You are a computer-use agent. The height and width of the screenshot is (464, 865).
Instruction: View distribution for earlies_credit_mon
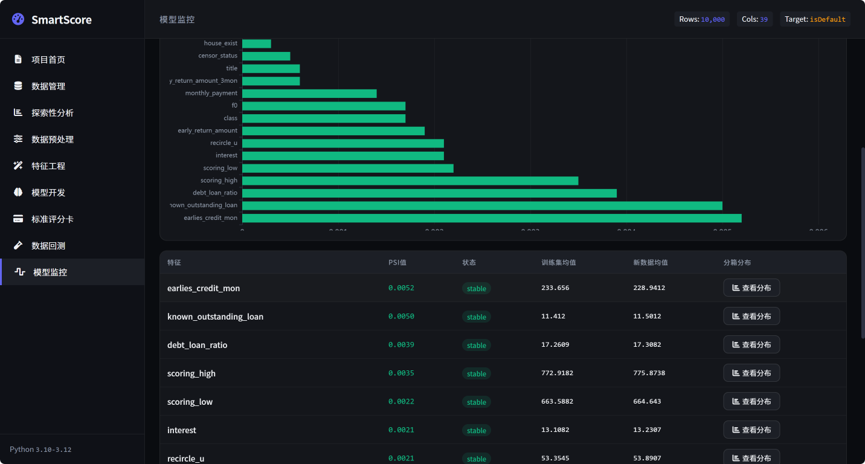pyautogui.click(x=751, y=287)
